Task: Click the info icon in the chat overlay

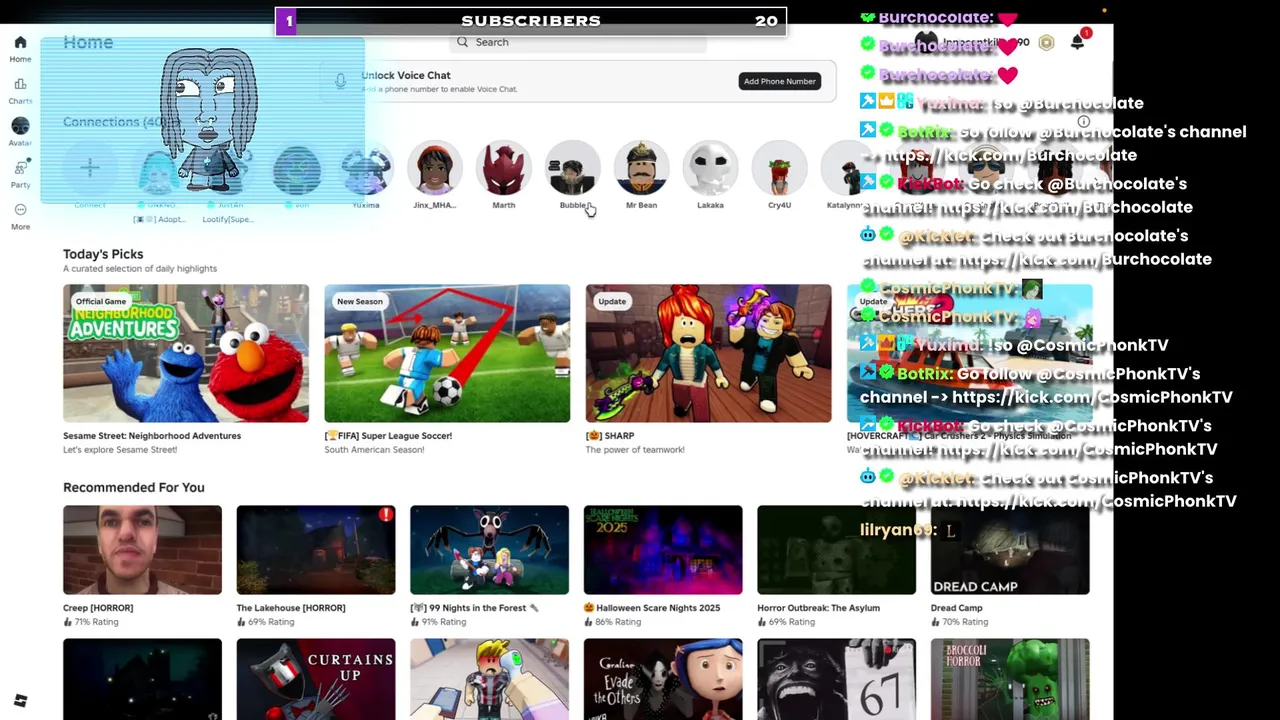Action: 1083,122
